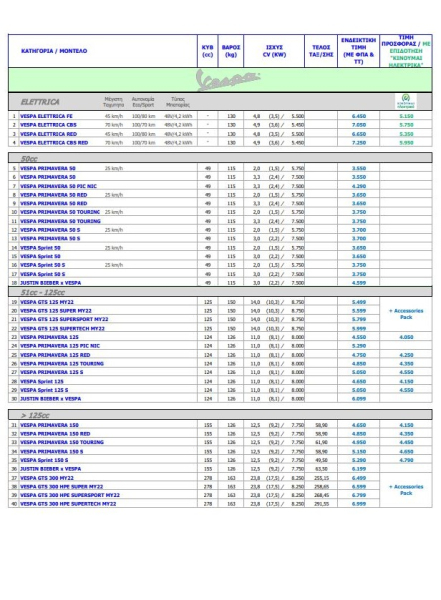Click offer price 5.150 for ELETTRICA FE
This screenshot has width=441, height=600.
tap(406, 116)
